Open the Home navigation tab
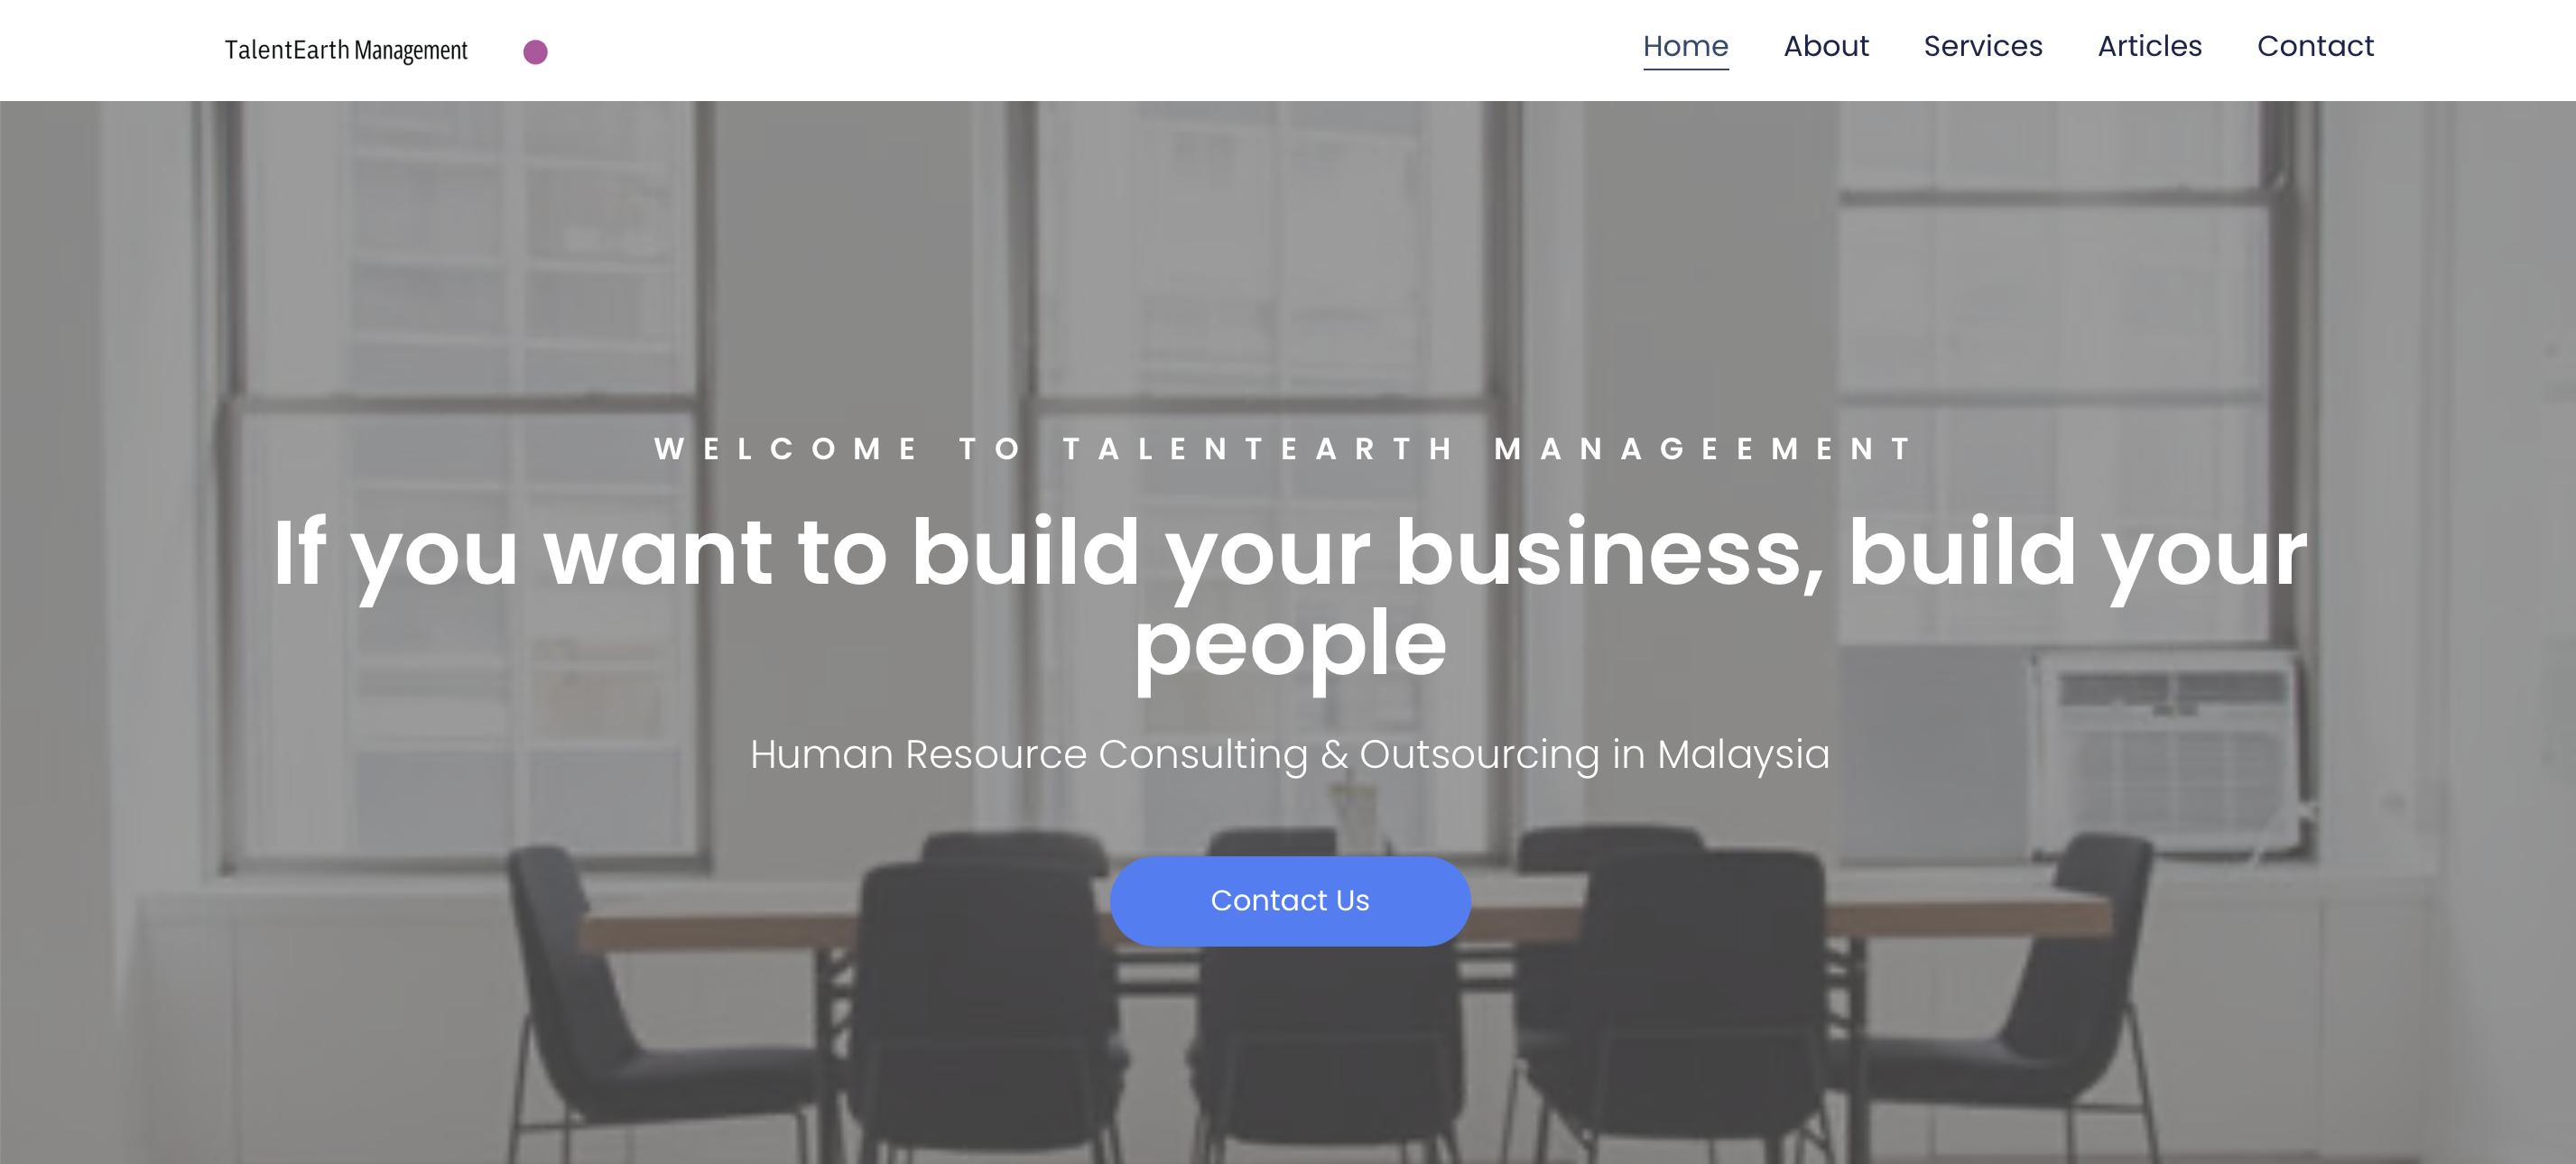The width and height of the screenshot is (2576, 1164). 1685,46
